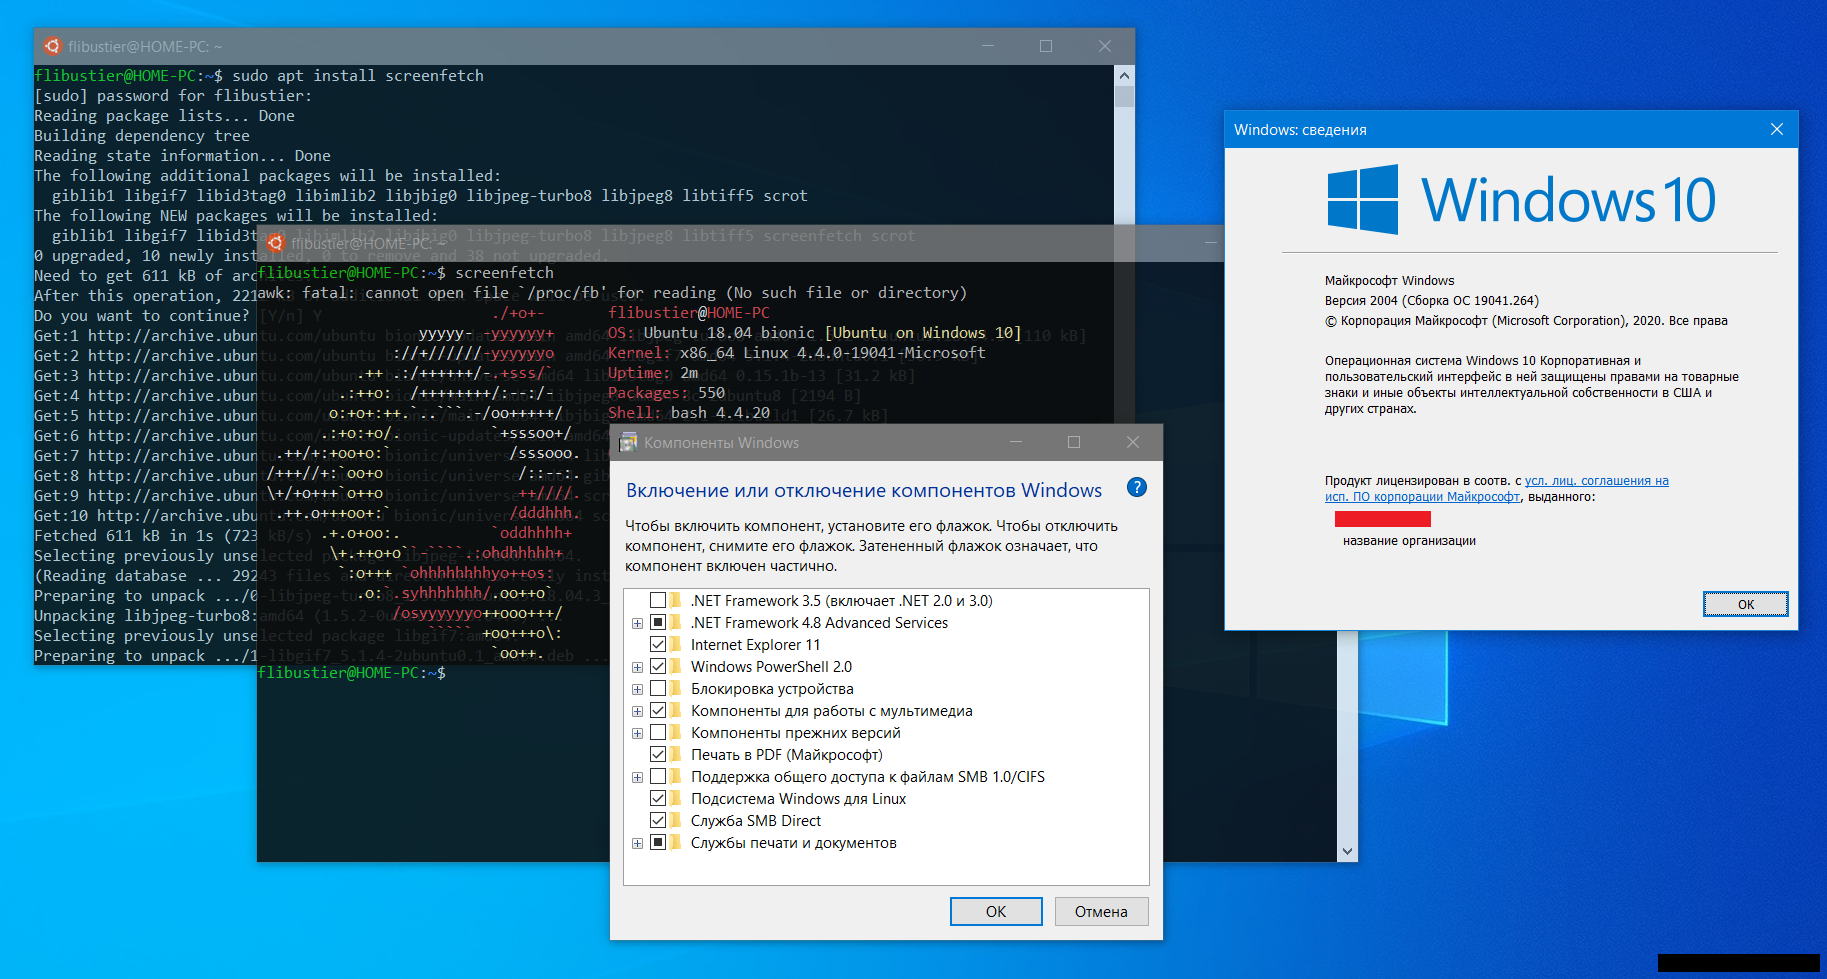Screen dimensions: 1827x979
Task: Maximize the Компоненты Windows window
Action: 1074,442
